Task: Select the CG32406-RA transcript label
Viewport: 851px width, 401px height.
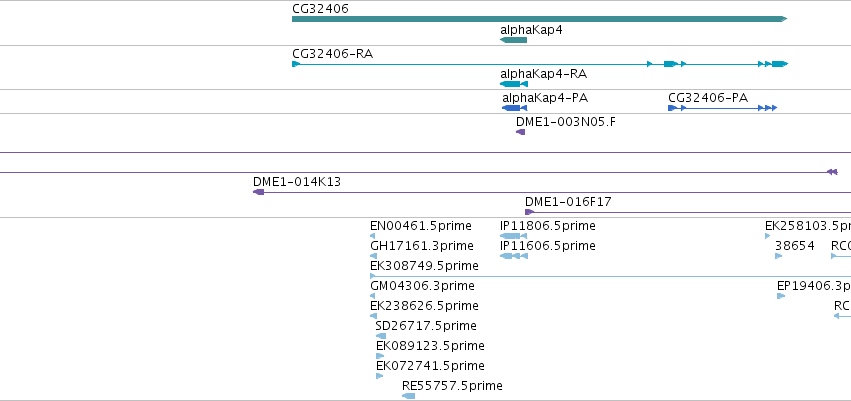Action: pos(332,54)
